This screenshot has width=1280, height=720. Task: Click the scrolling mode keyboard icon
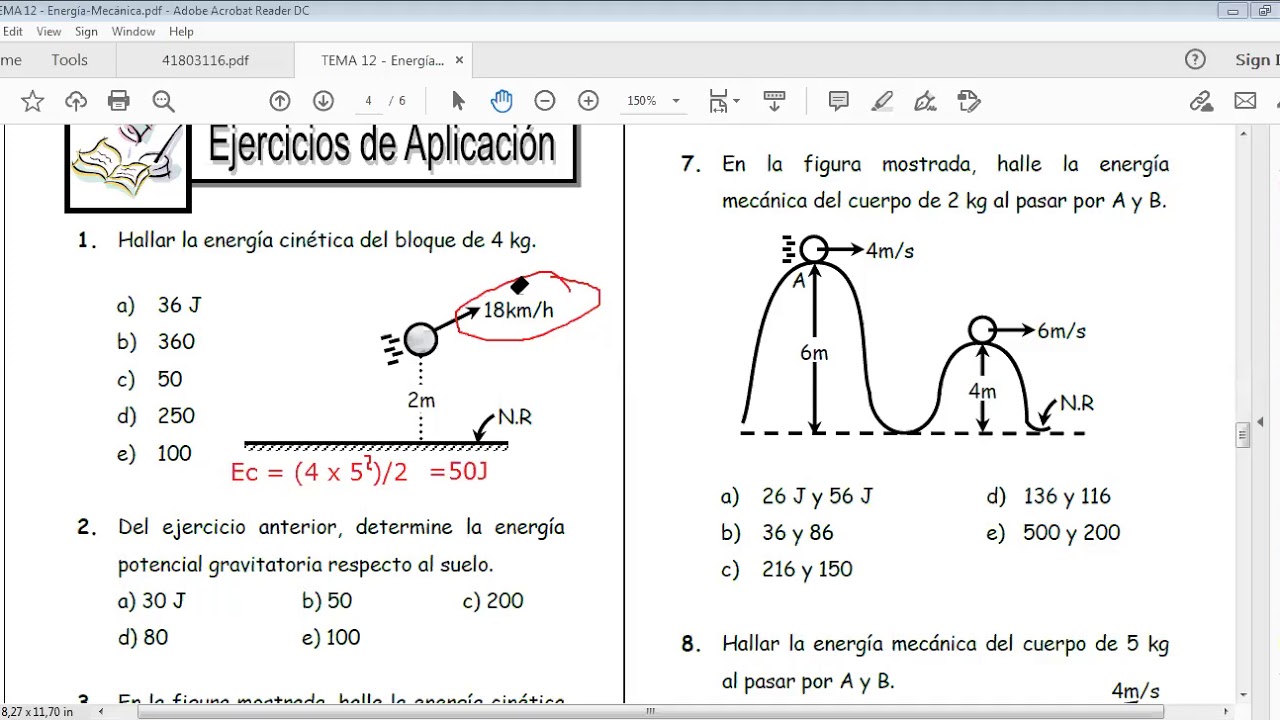774,101
